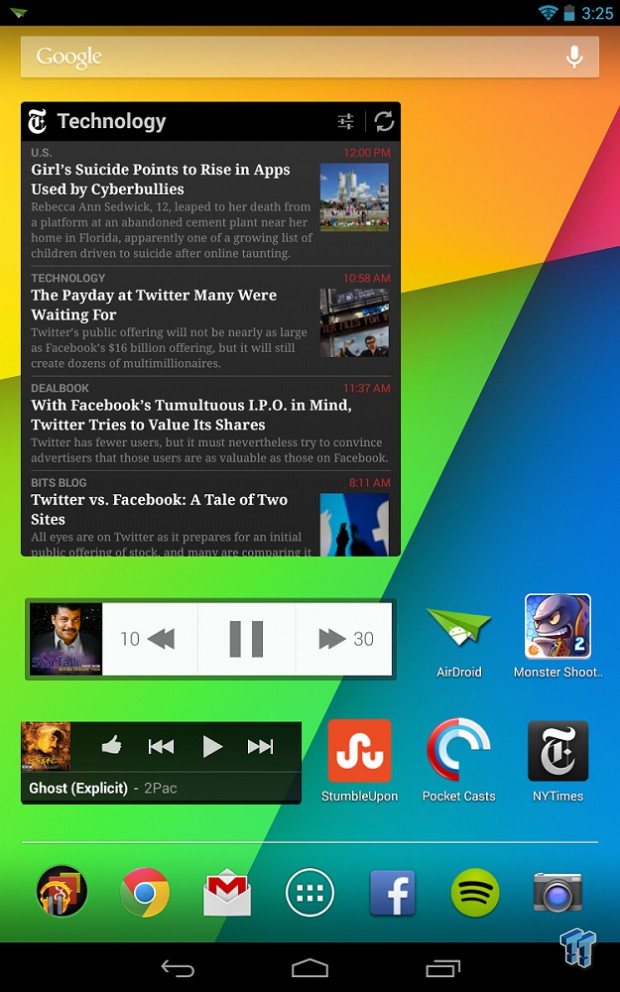Image resolution: width=620 pixels, height=992 pixels.
Task: Tap the battery status icon
Action: click(569, 12)
